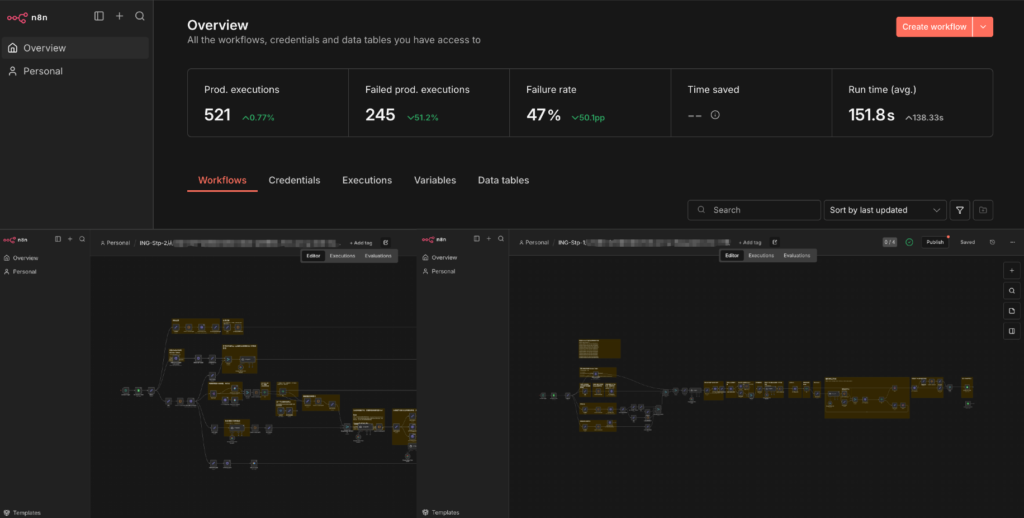Expand the Create workflow dropdown arrow

(x=983, y=27)
